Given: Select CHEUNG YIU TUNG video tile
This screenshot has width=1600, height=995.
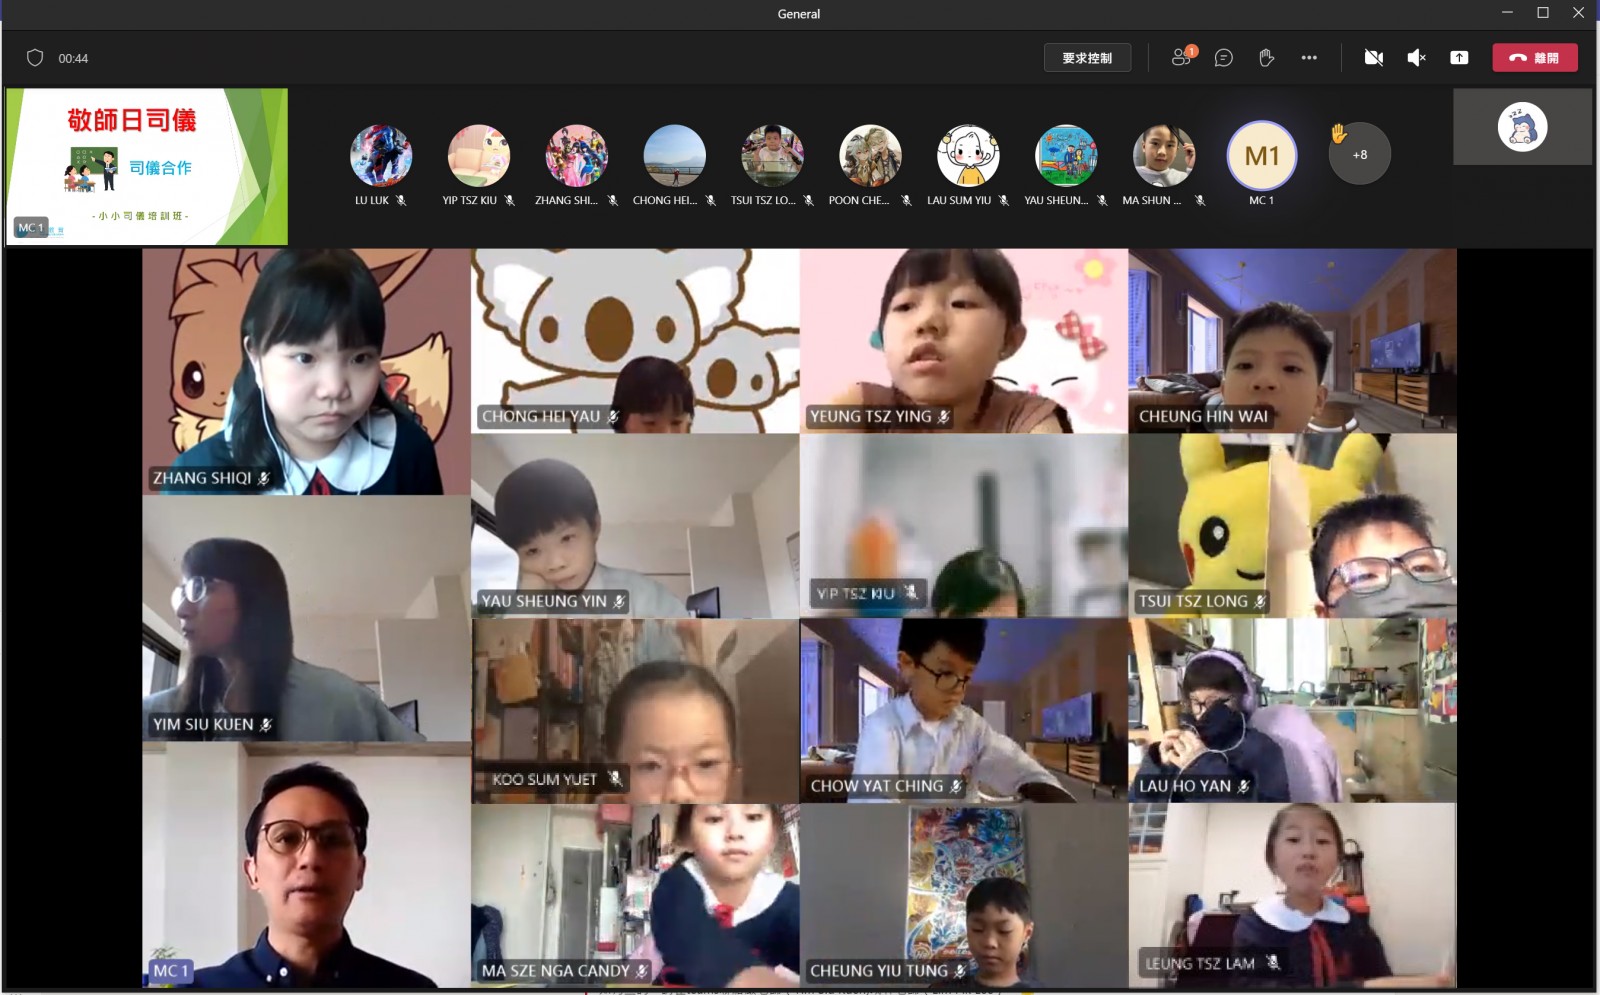Looking at the screenshot, I should [964, 896].
